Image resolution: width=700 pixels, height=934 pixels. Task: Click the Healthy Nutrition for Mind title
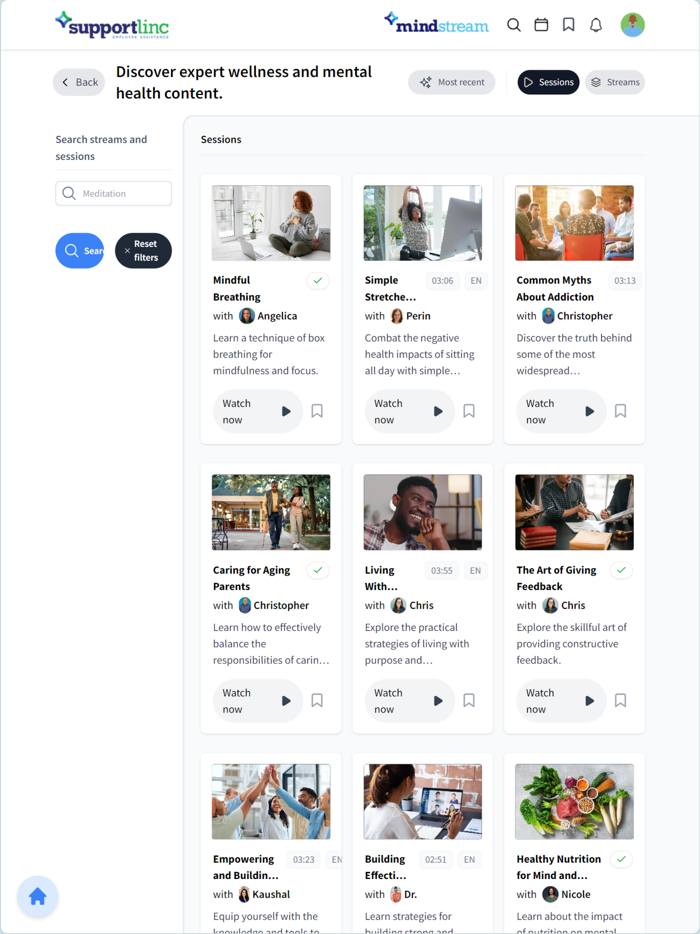[x=559, y=867]
